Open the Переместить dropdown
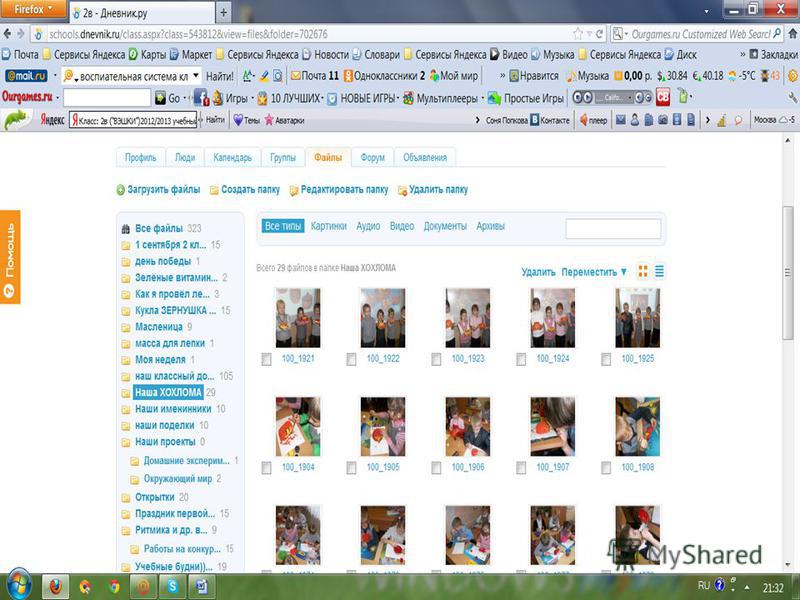 click(594, 272)
